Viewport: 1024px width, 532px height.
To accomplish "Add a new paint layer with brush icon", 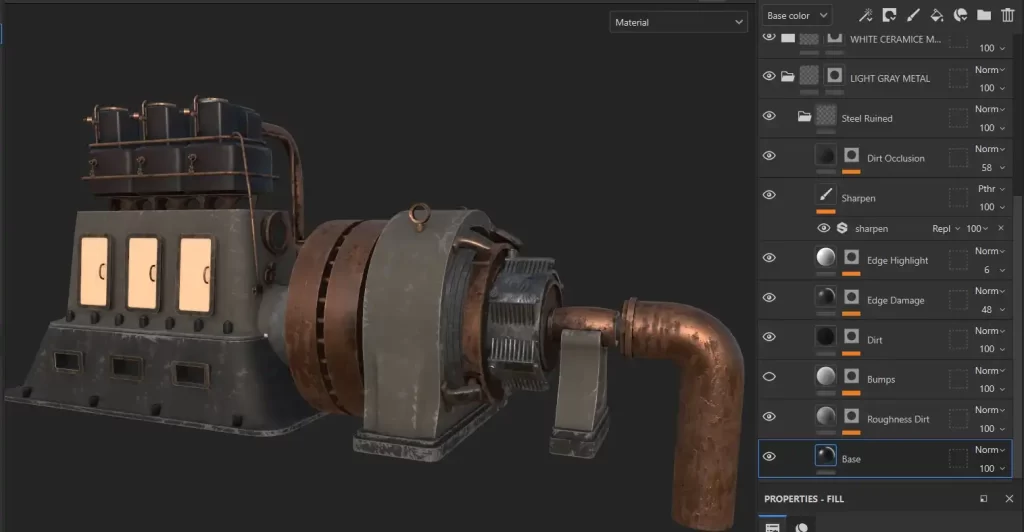I will pyautogui.click(x=912, y=15).
